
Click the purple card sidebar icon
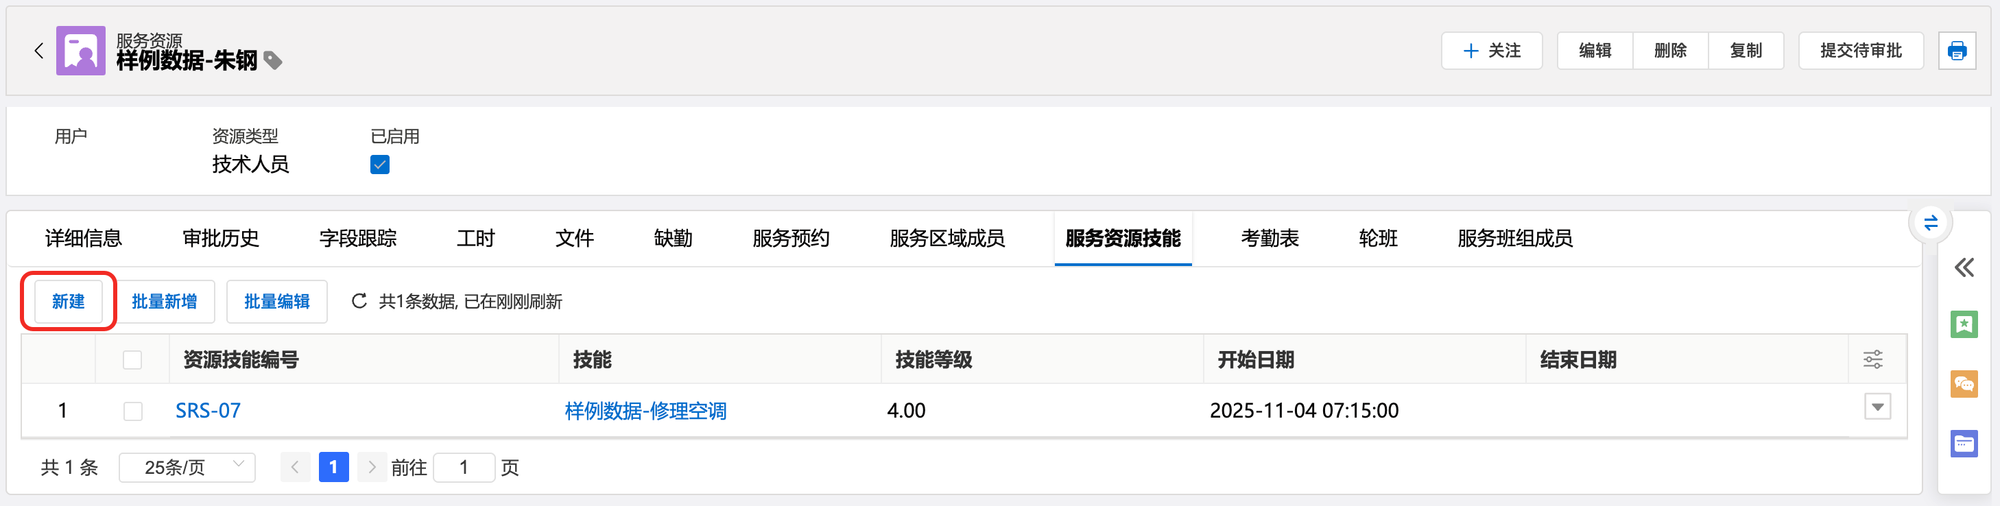click(1964, 443)
